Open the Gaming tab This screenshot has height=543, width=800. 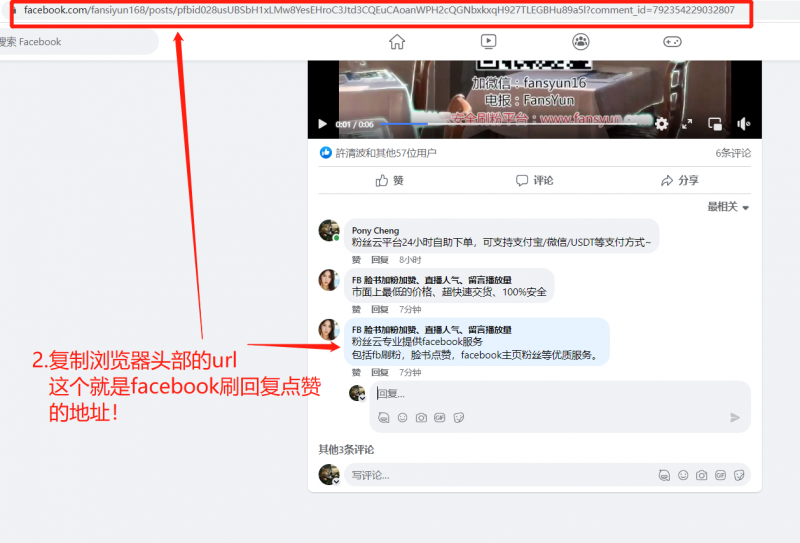(x=672, y=42)
